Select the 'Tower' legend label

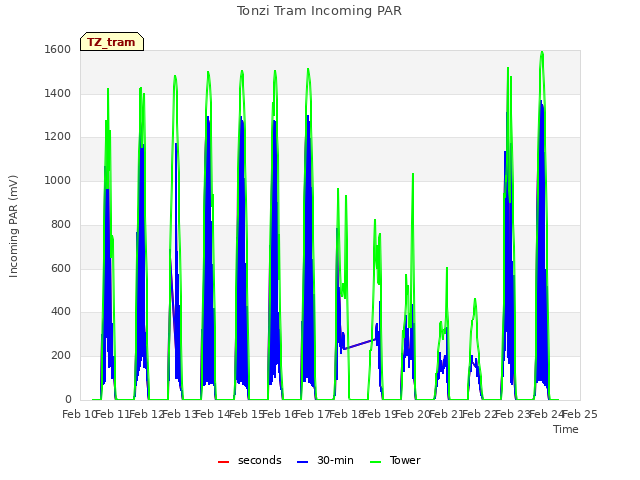click(405, 460)
